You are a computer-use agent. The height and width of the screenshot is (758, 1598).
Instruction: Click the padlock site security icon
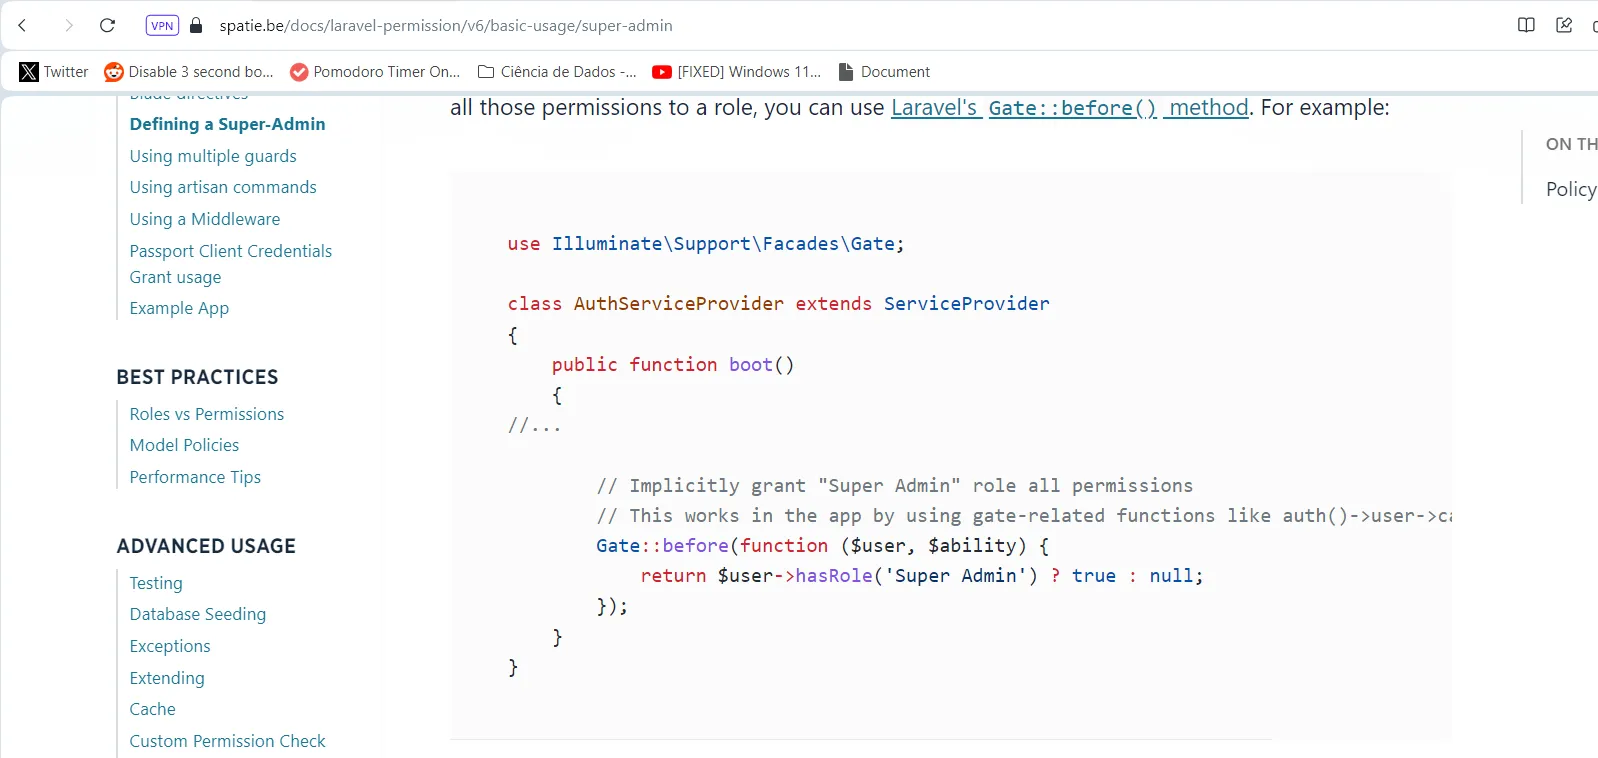197,26
